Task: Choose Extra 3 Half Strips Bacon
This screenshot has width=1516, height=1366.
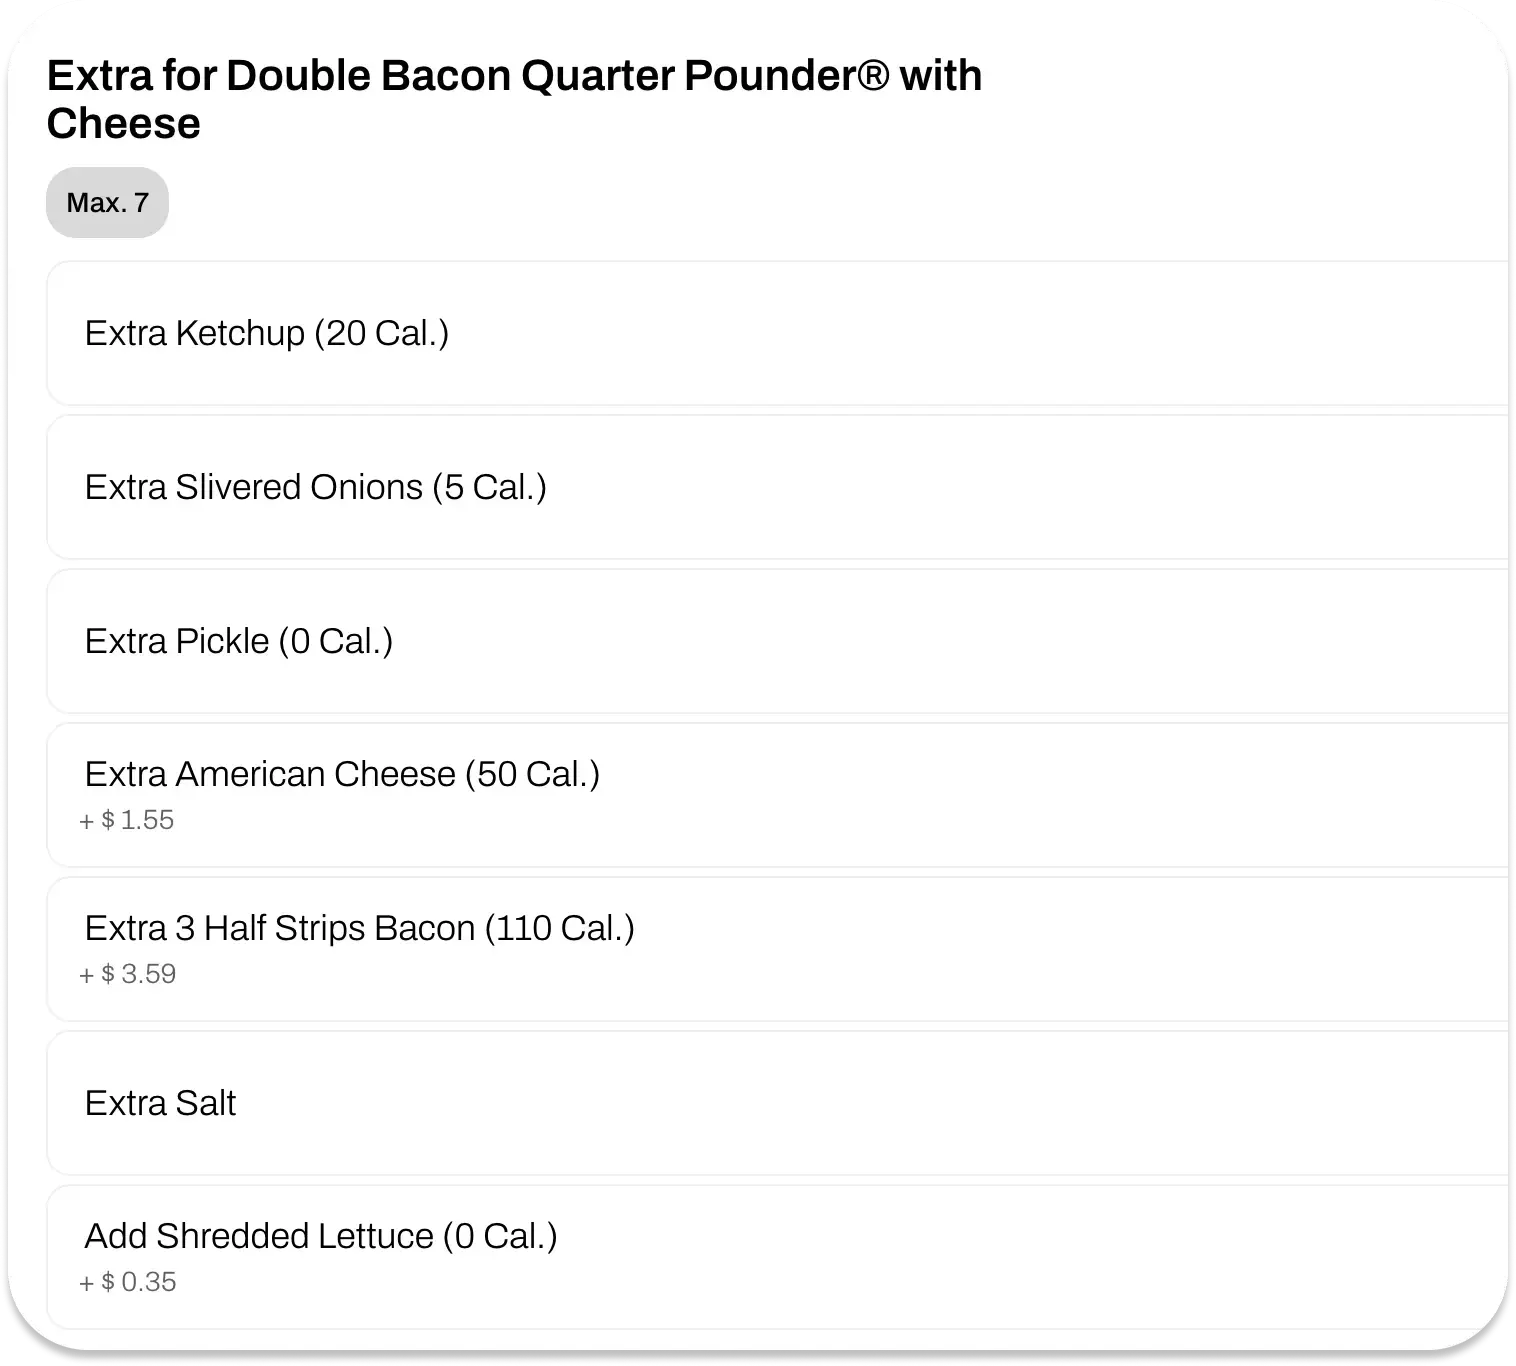Action: (x=359, y=928)
